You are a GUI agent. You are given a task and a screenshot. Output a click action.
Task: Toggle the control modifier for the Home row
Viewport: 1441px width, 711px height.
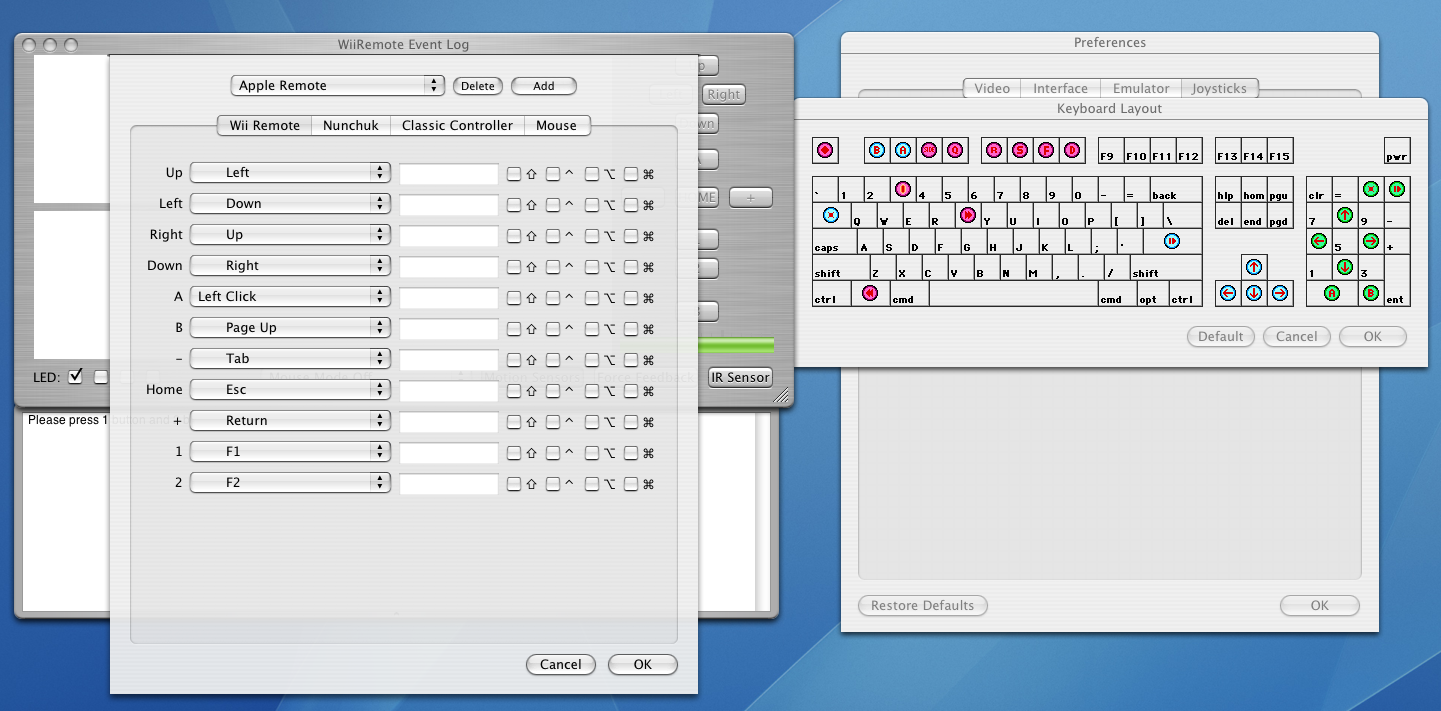(553, 390)
